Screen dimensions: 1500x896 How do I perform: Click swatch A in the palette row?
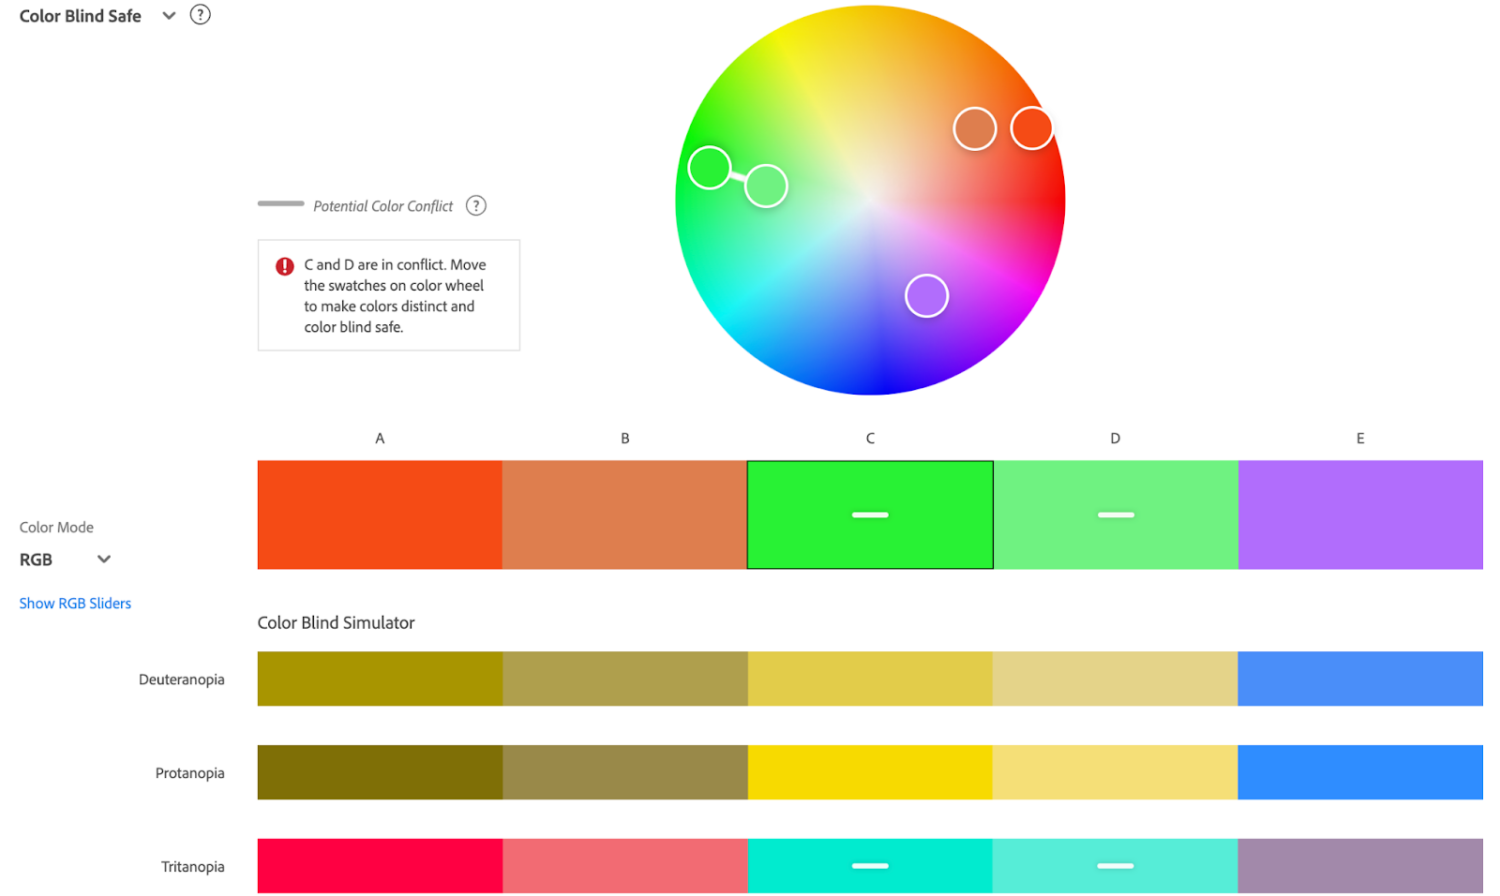coord(380,514)
